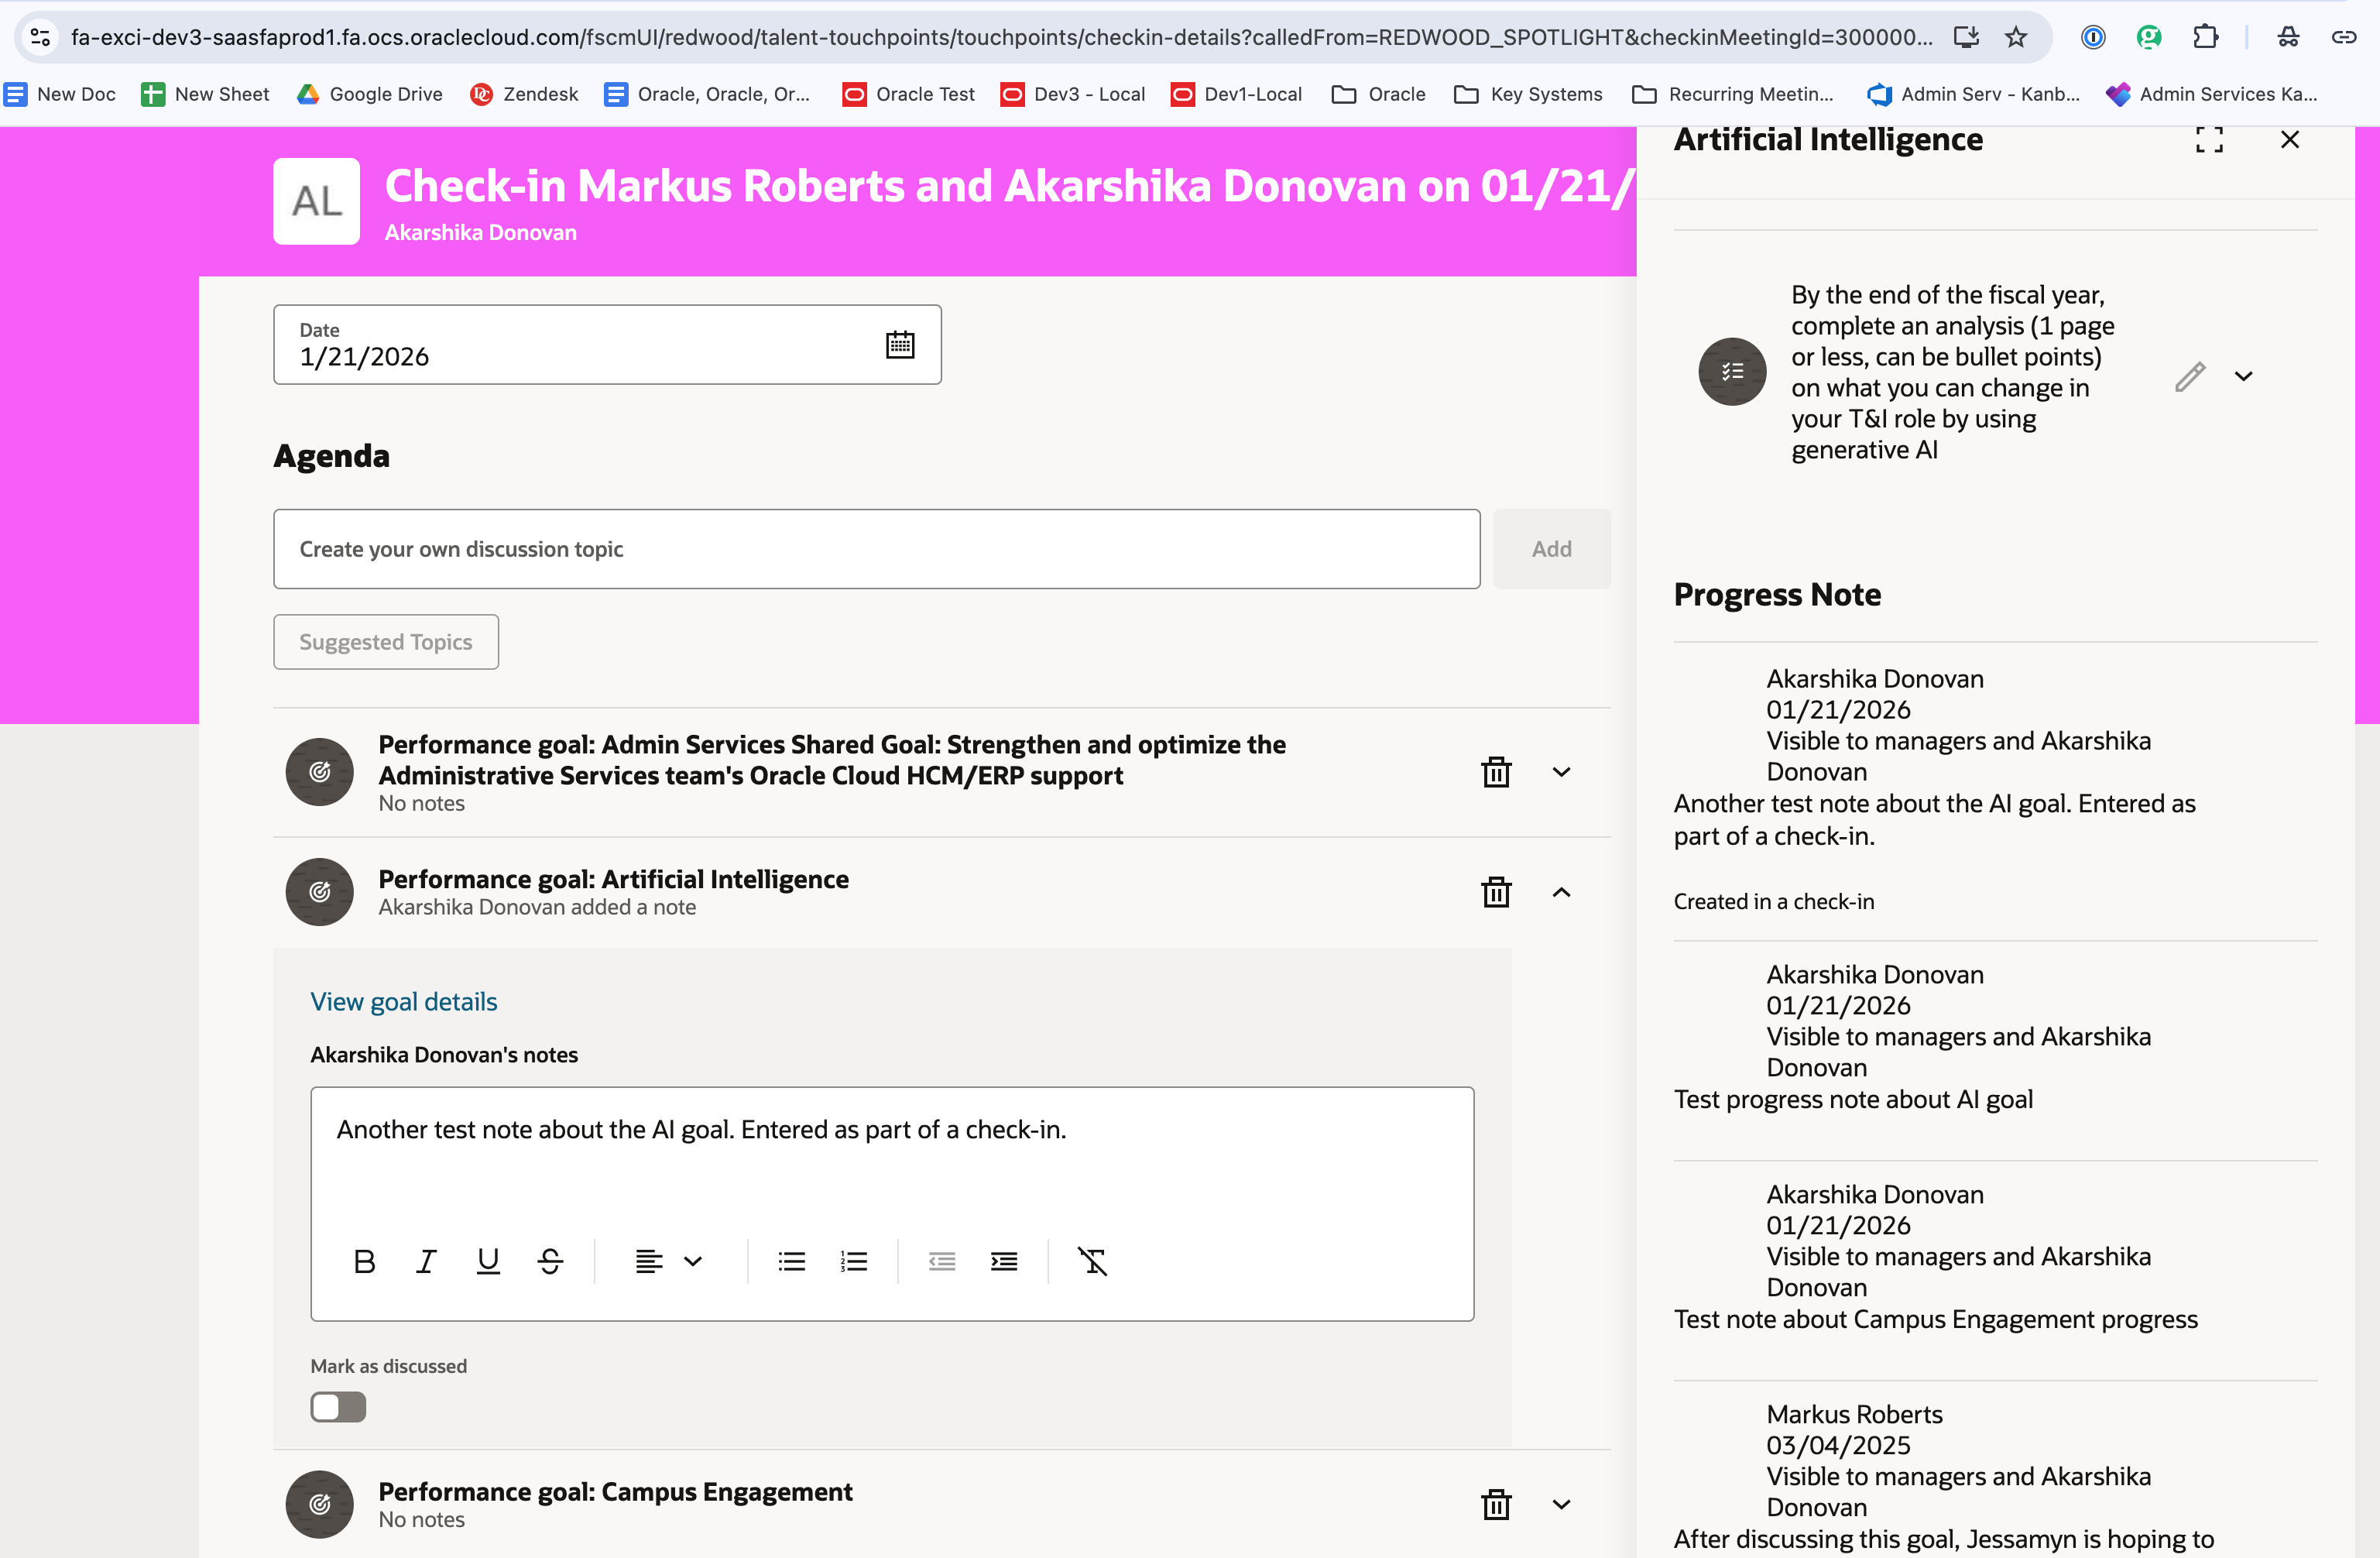Apply italic formatting in notes editor

click(x=426, y=1261)
